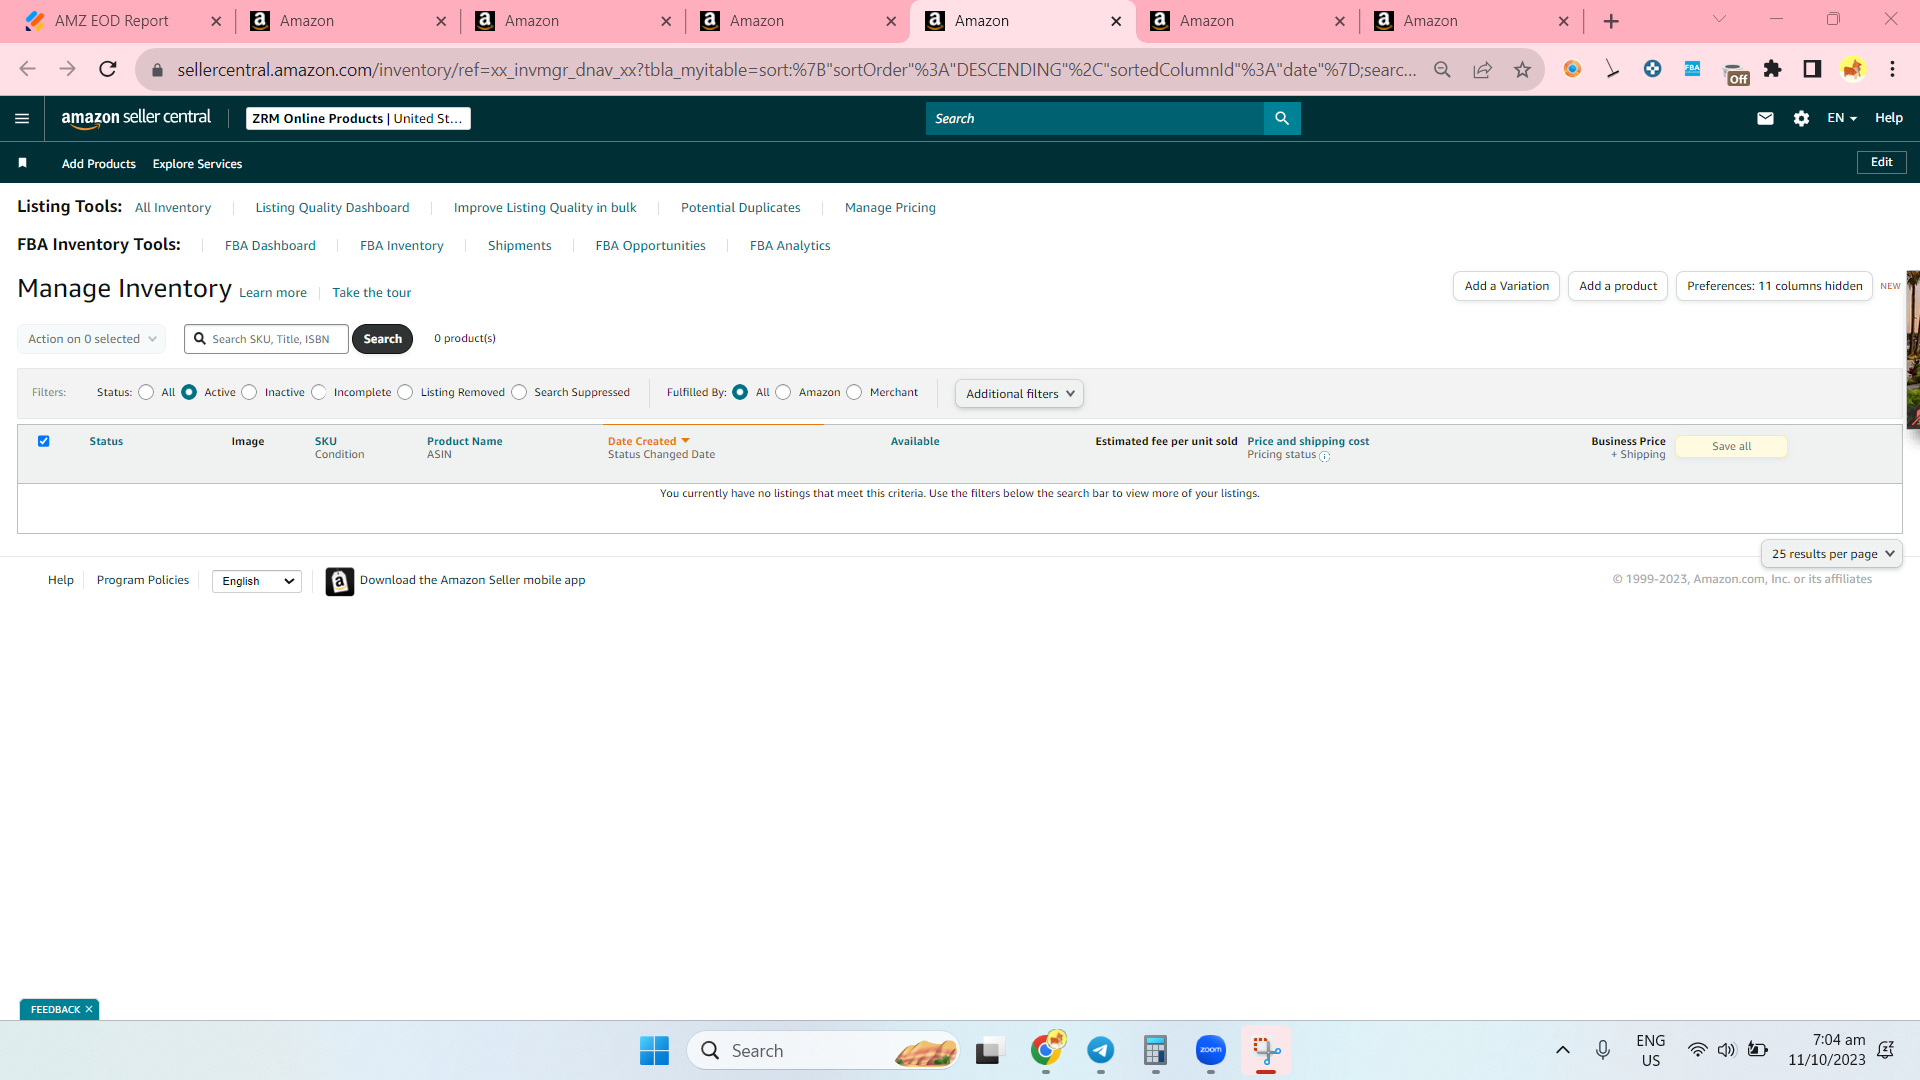
Task: Select the Listing Removed radio button
Action: click(405, 392)
